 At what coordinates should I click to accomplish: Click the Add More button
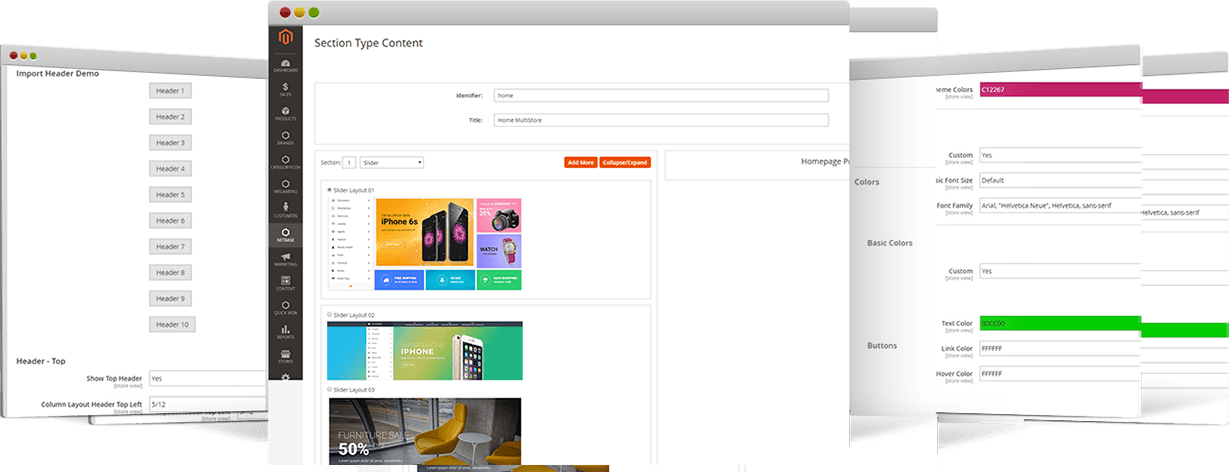(x=580, y=162)
